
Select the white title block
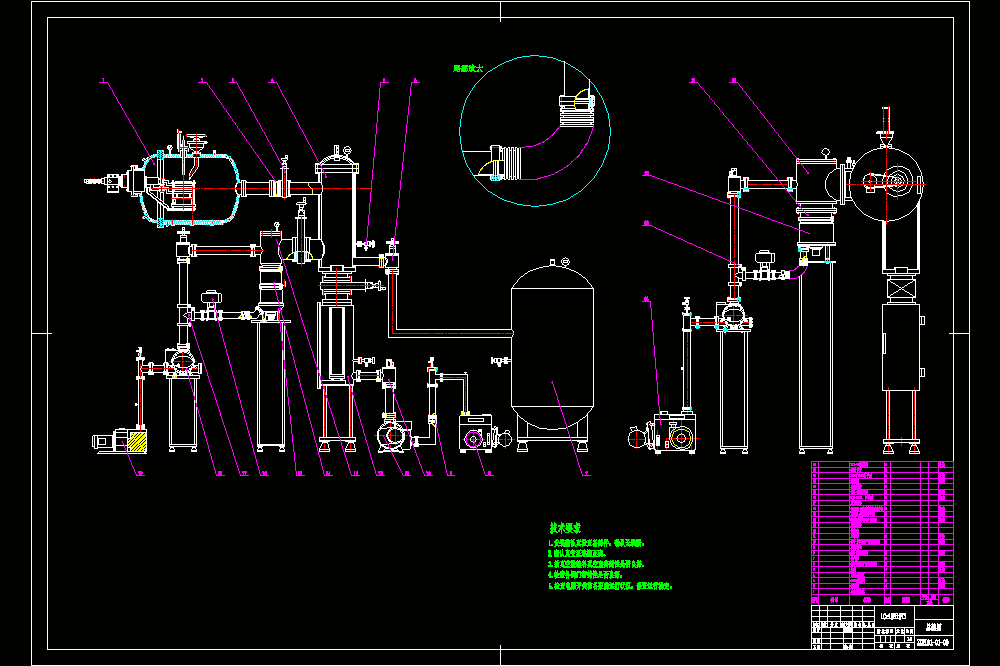click(882, 627)
